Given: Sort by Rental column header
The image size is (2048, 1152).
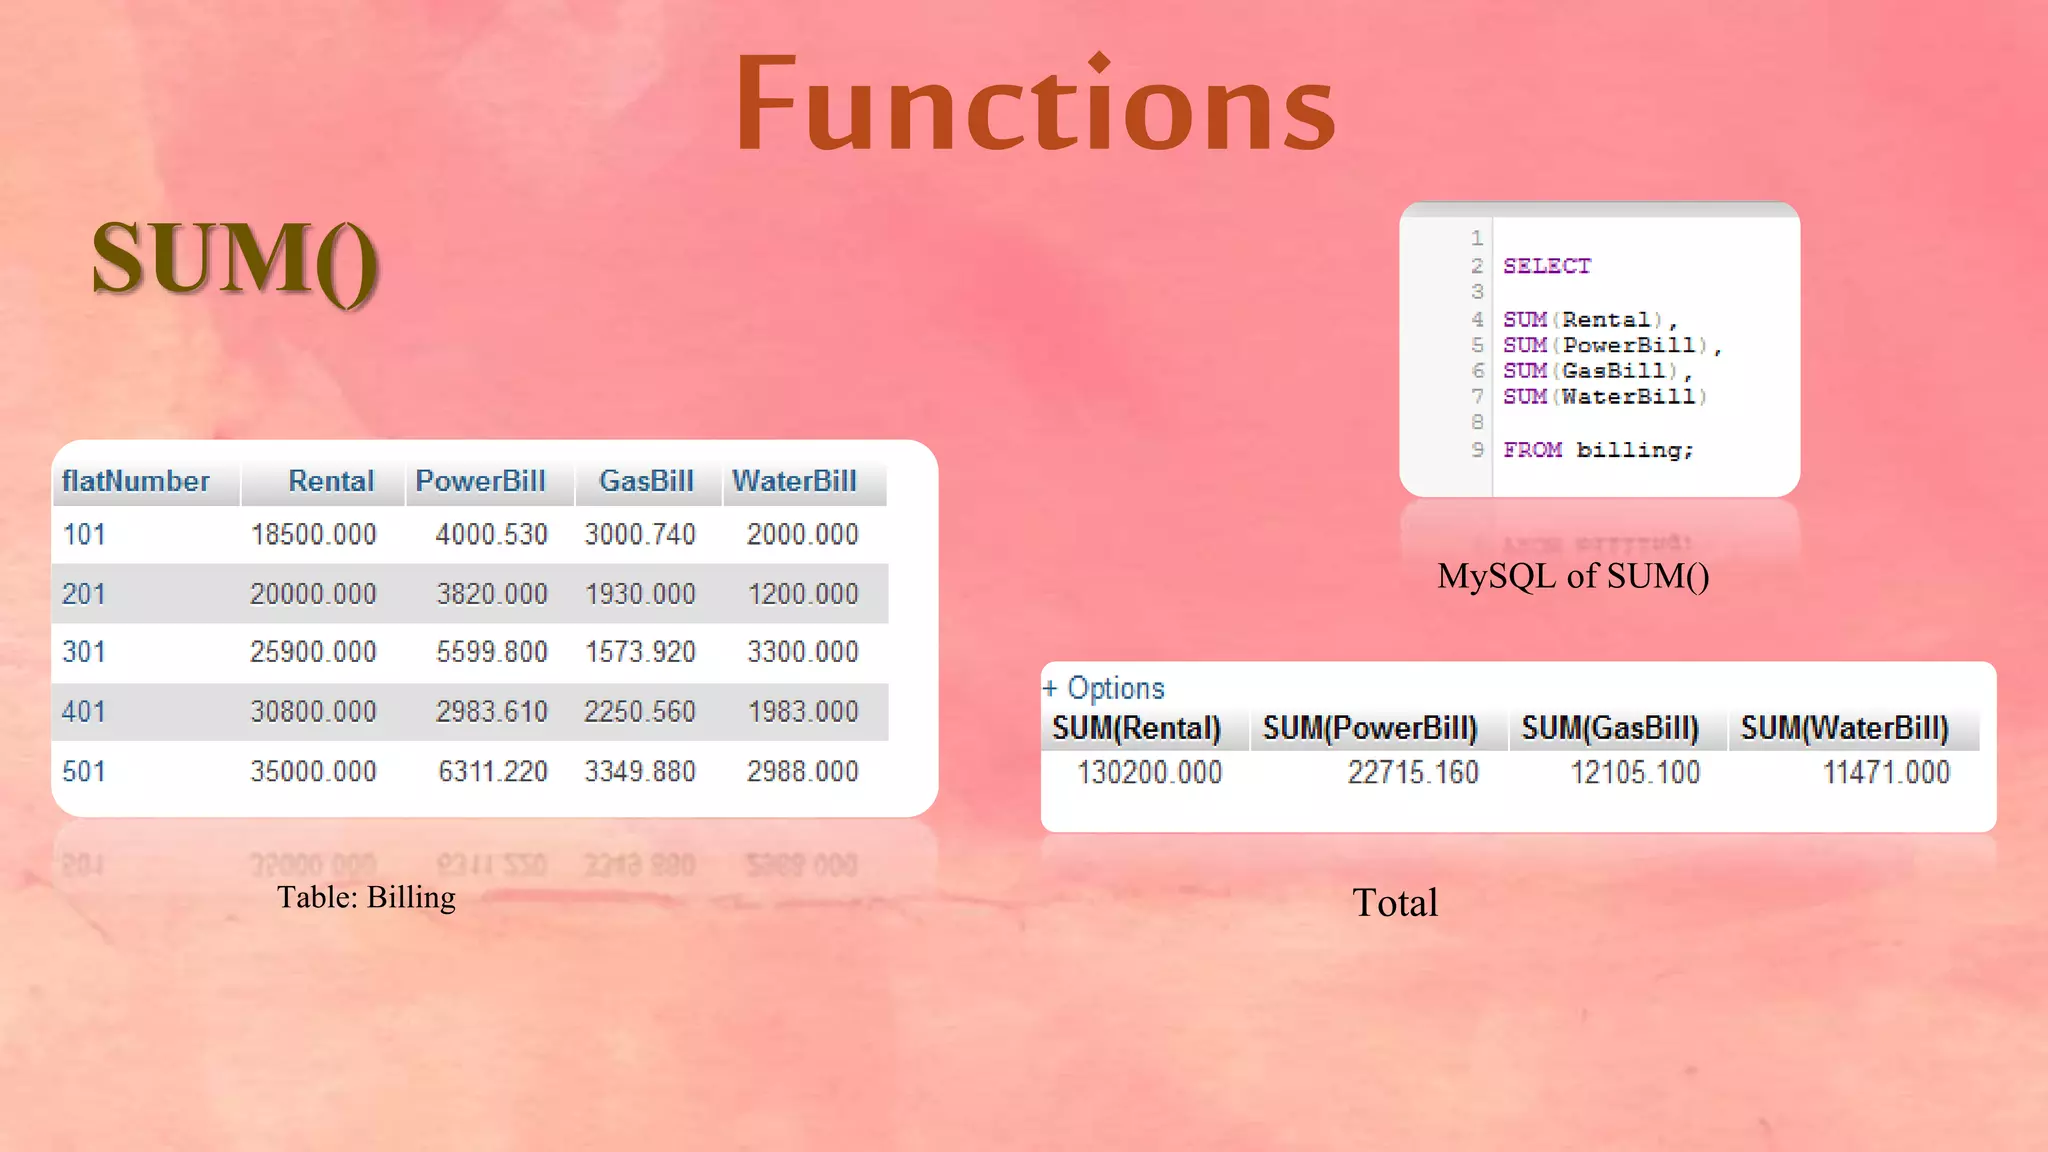Looking at the screenshot, I should pos(331,482).
